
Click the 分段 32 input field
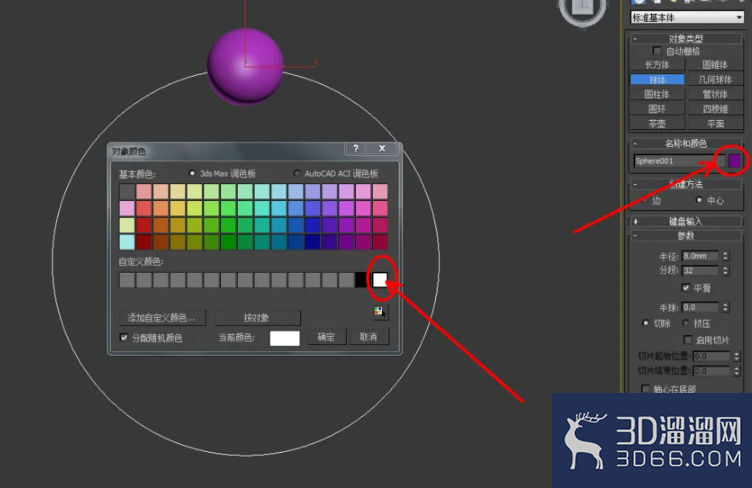(x=700, y=270)
